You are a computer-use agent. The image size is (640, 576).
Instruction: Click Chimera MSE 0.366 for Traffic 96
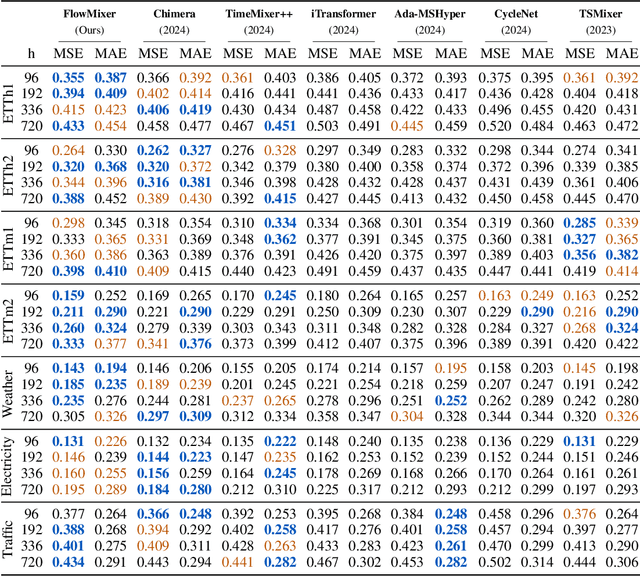[x=153, y=514]
